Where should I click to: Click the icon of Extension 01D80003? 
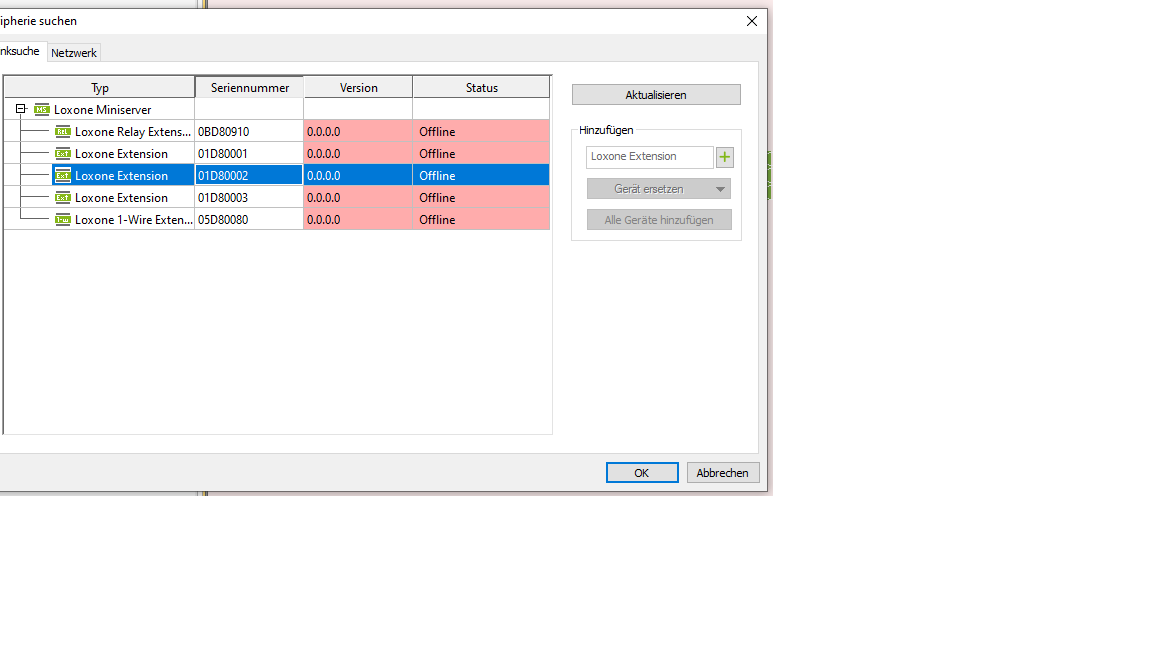(x=63, y=198)
